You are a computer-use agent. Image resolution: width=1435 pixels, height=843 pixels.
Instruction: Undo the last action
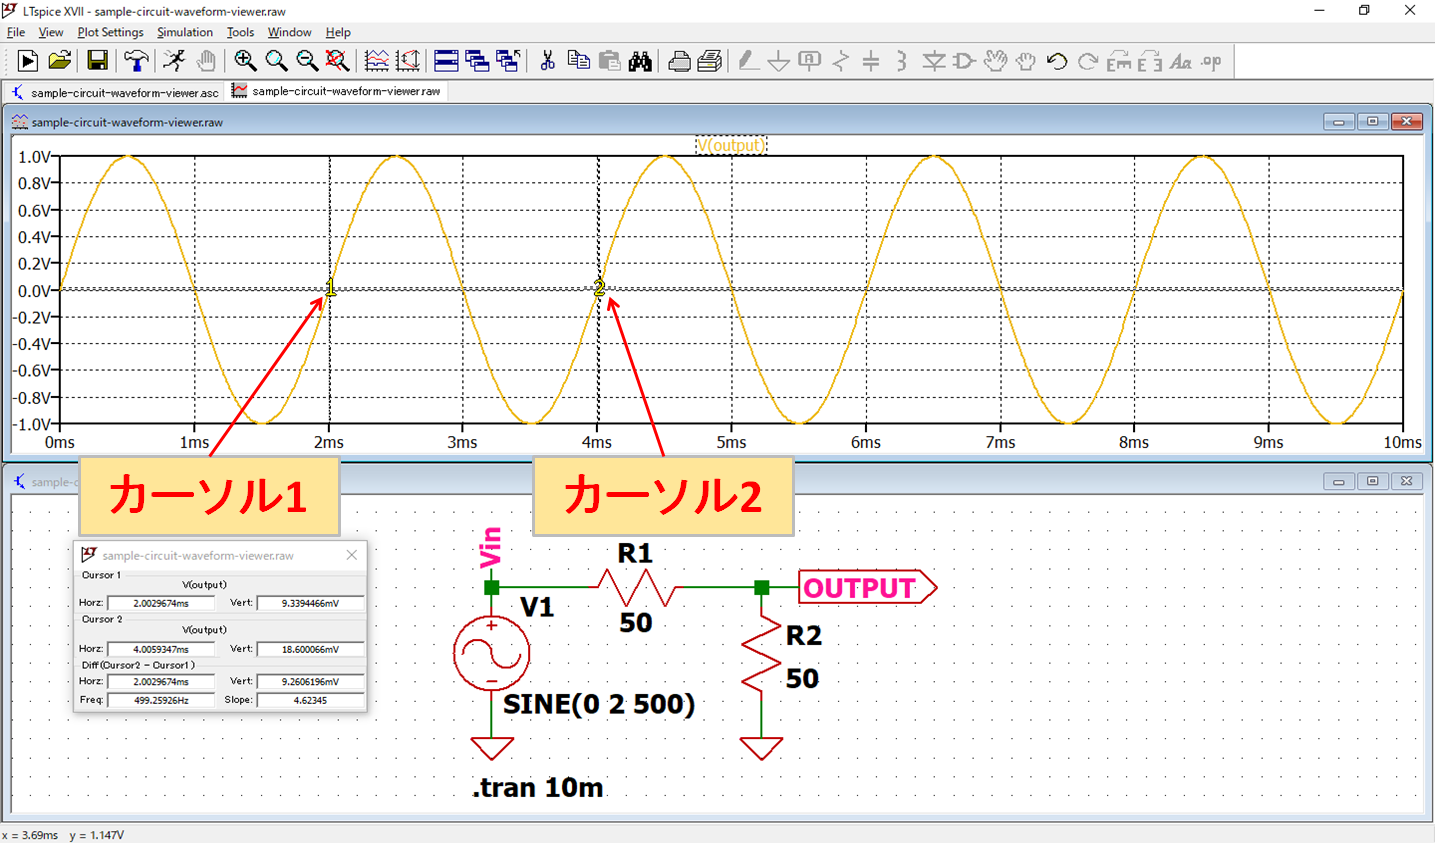[x=1056, y=61]
